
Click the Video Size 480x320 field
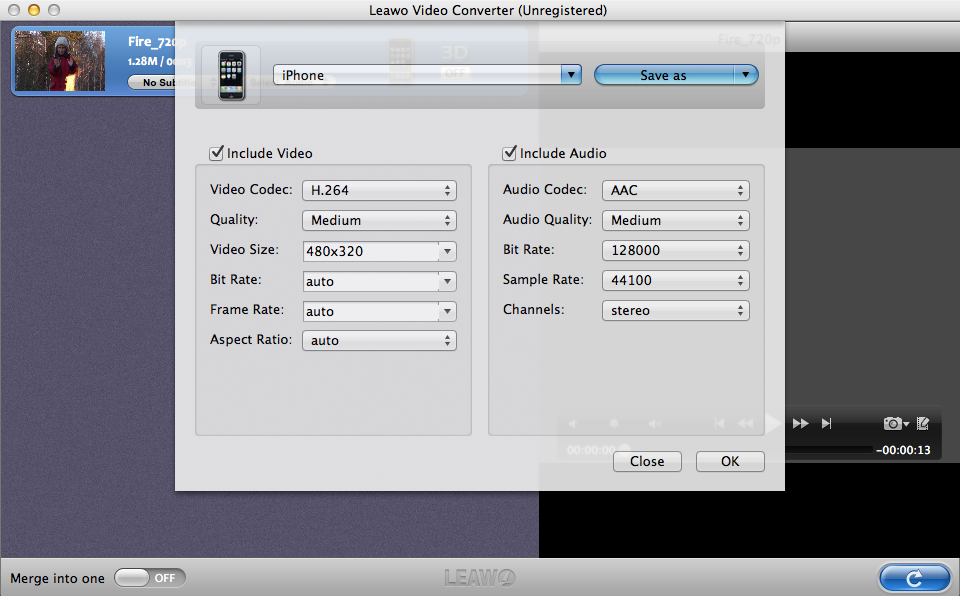[x=370, y=251]
